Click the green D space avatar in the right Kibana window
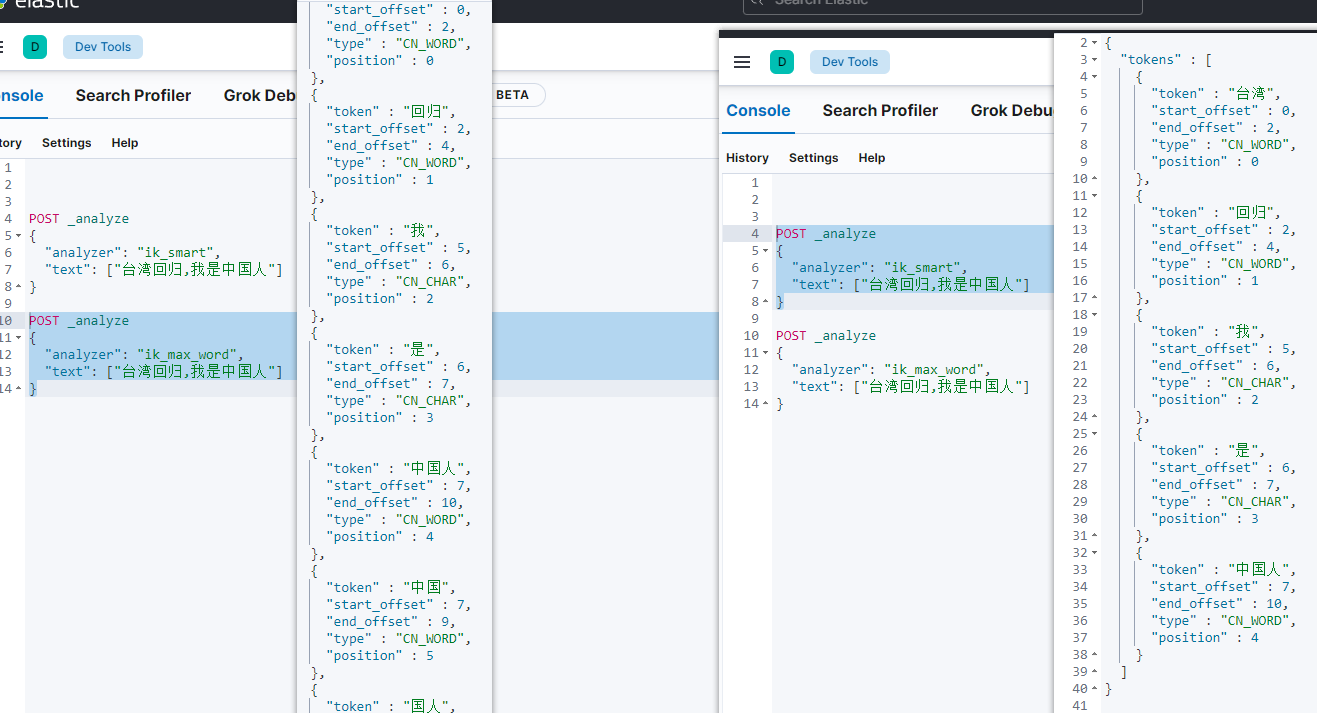This screenshot has height=713, width=1317. (781, 62)
